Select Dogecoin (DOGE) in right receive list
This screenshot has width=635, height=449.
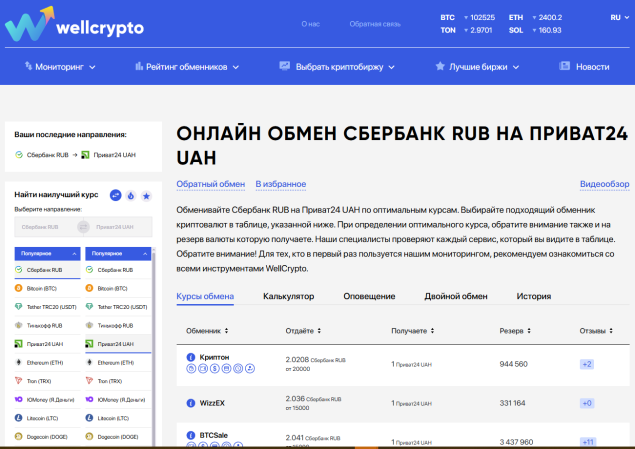tap(118, 436)
